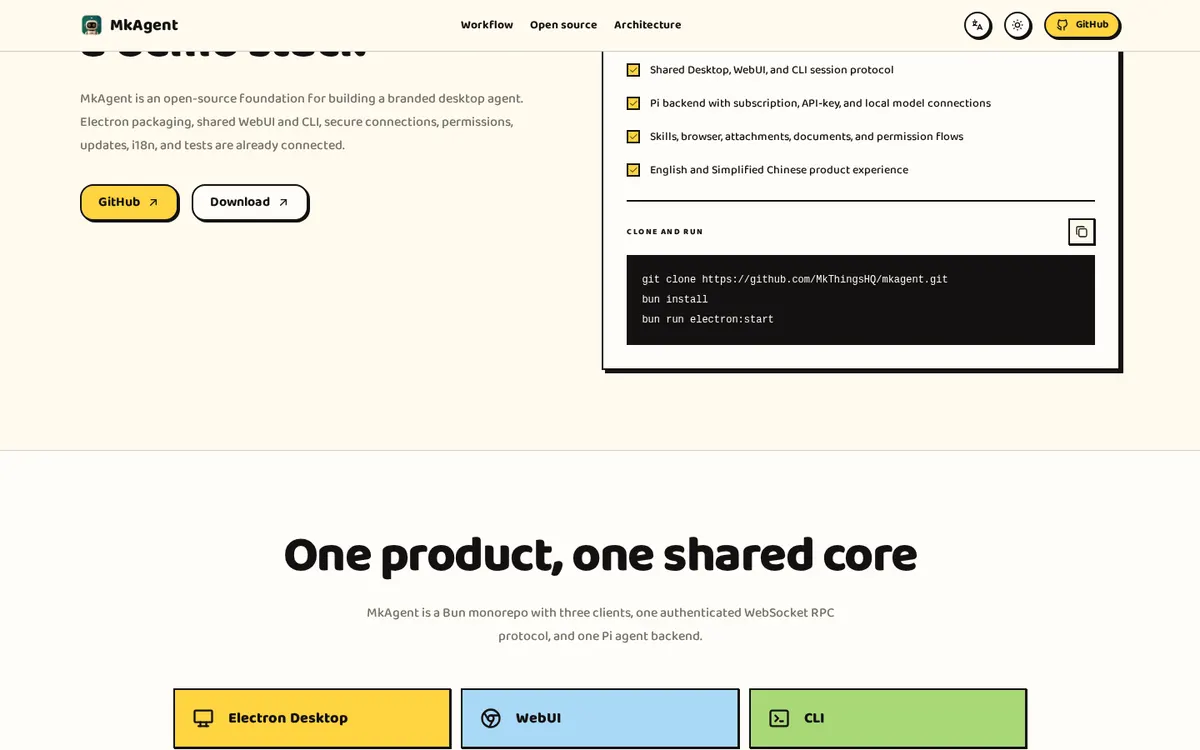Click the MkAgent robot logo icon

coord(92,25)
